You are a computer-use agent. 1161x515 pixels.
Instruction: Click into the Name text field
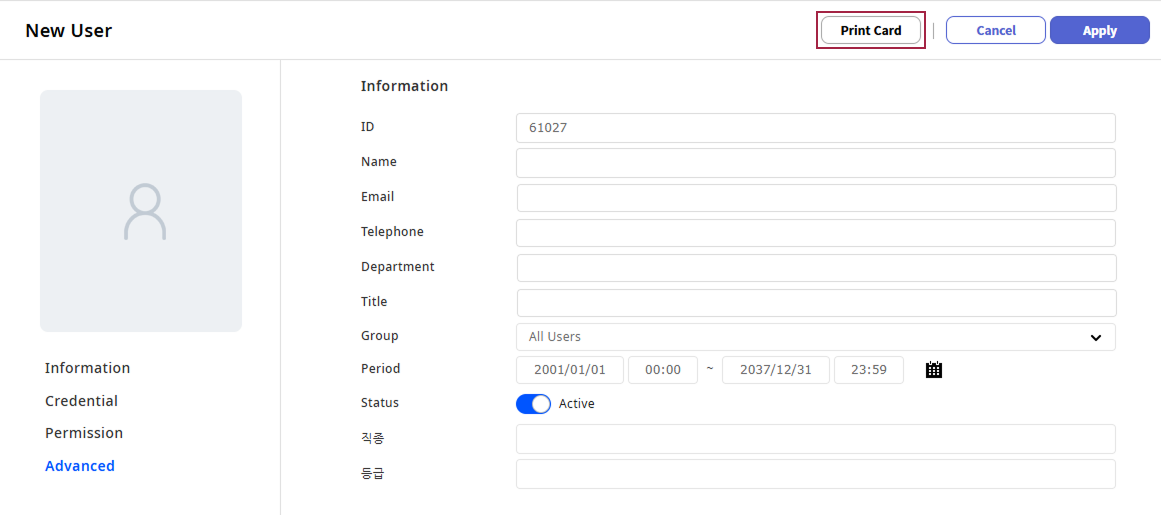coord(815,163)
